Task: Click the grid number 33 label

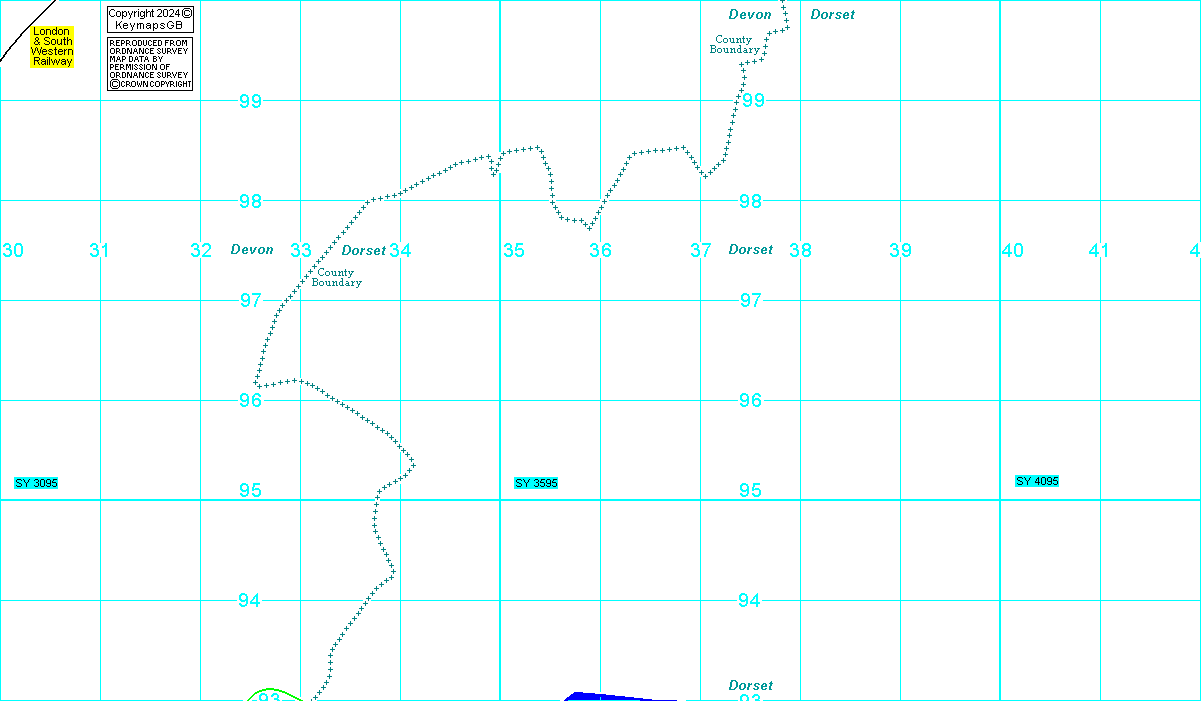Action: (x=301, y=250)
